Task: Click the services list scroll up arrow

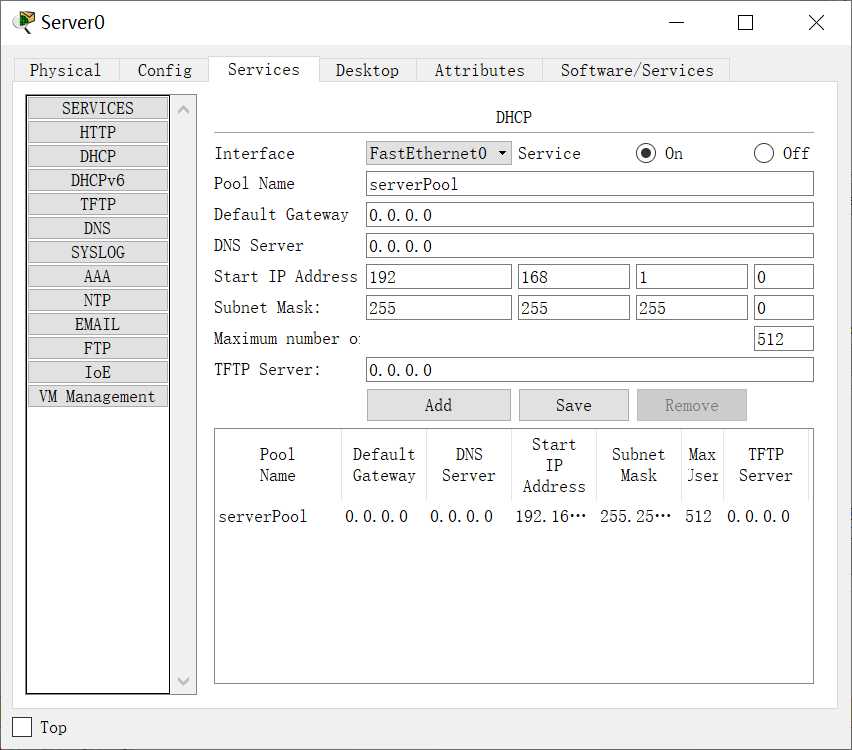Action: click(x=184, y=110)
